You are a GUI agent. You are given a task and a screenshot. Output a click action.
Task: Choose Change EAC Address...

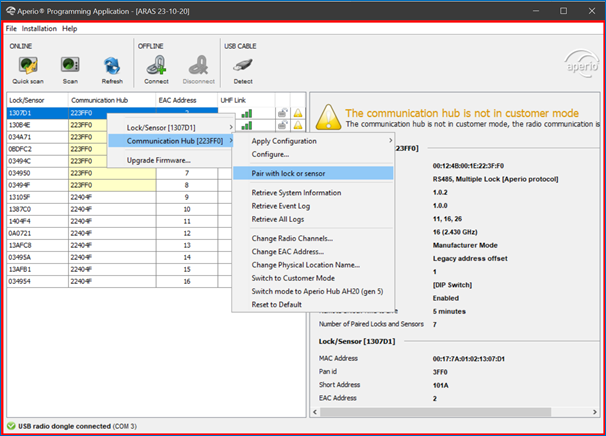pyautogui.click(x=313, y=252)
